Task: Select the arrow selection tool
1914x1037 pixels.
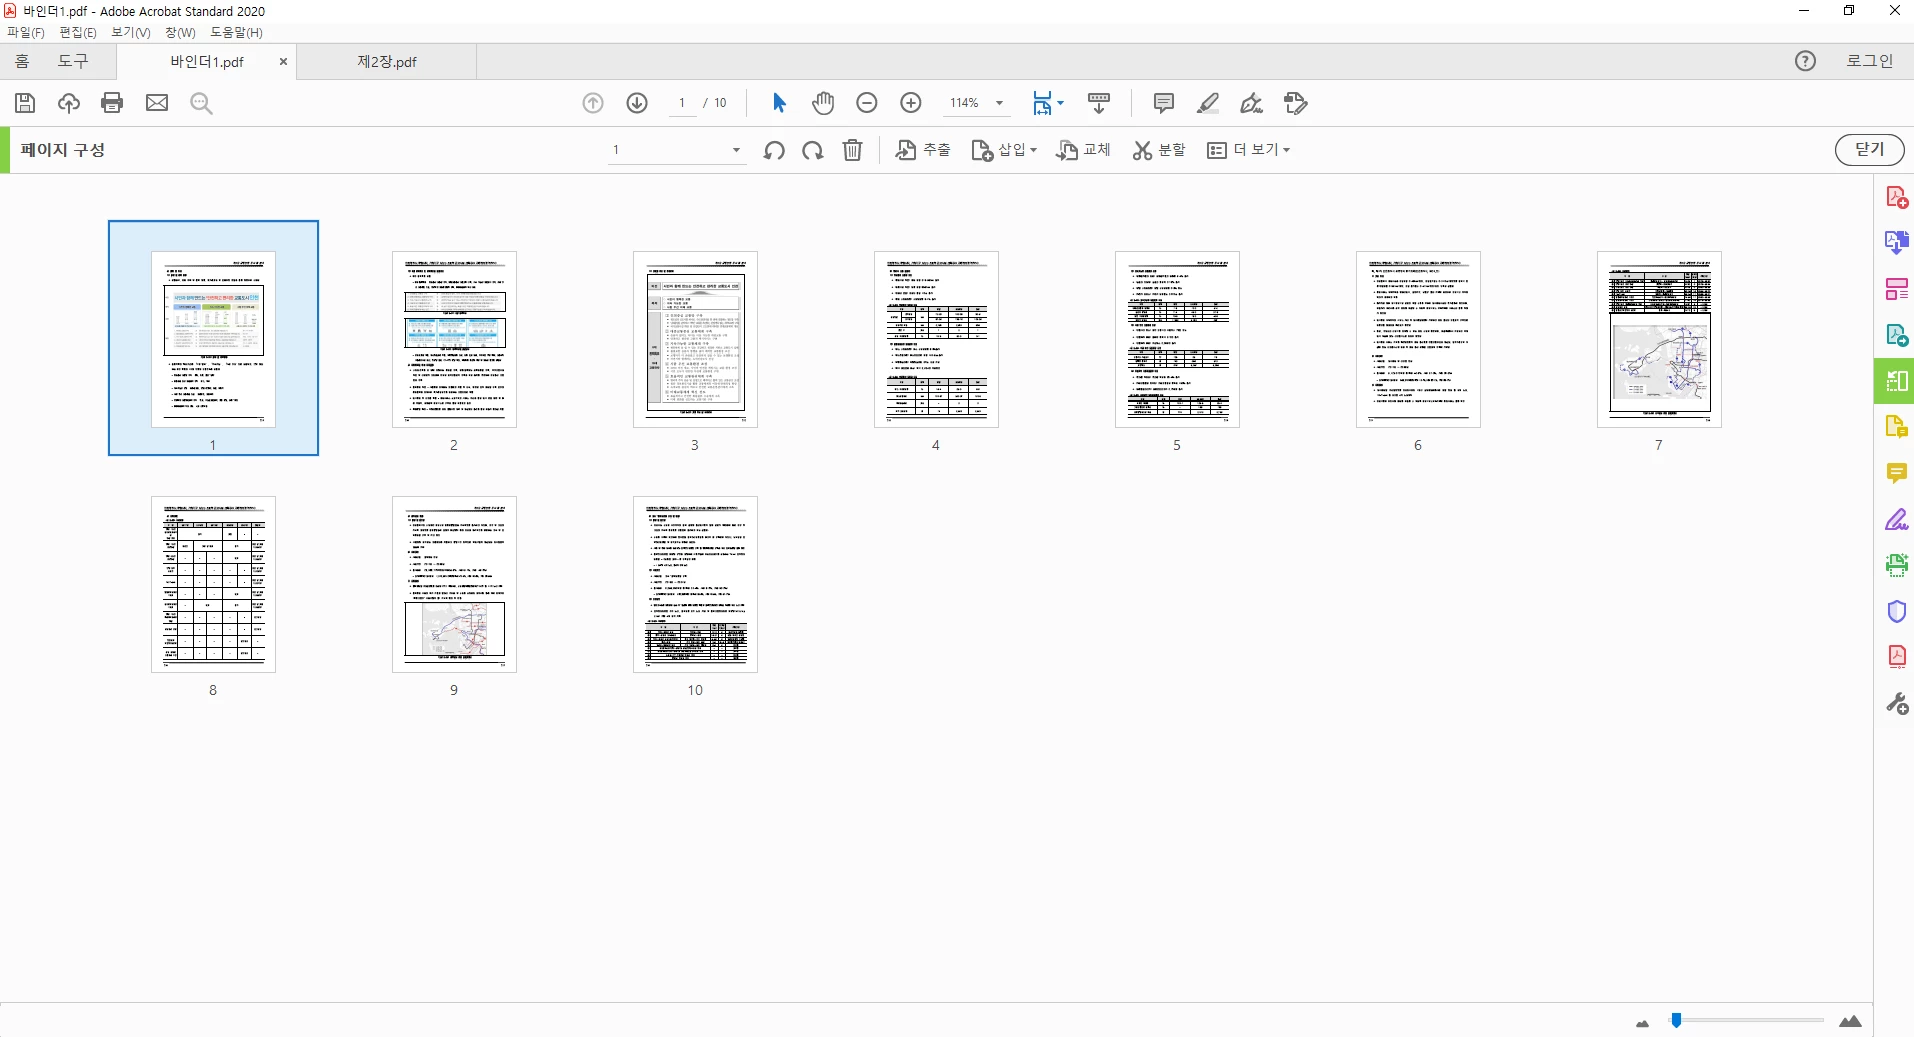Action: pos(780,103)
